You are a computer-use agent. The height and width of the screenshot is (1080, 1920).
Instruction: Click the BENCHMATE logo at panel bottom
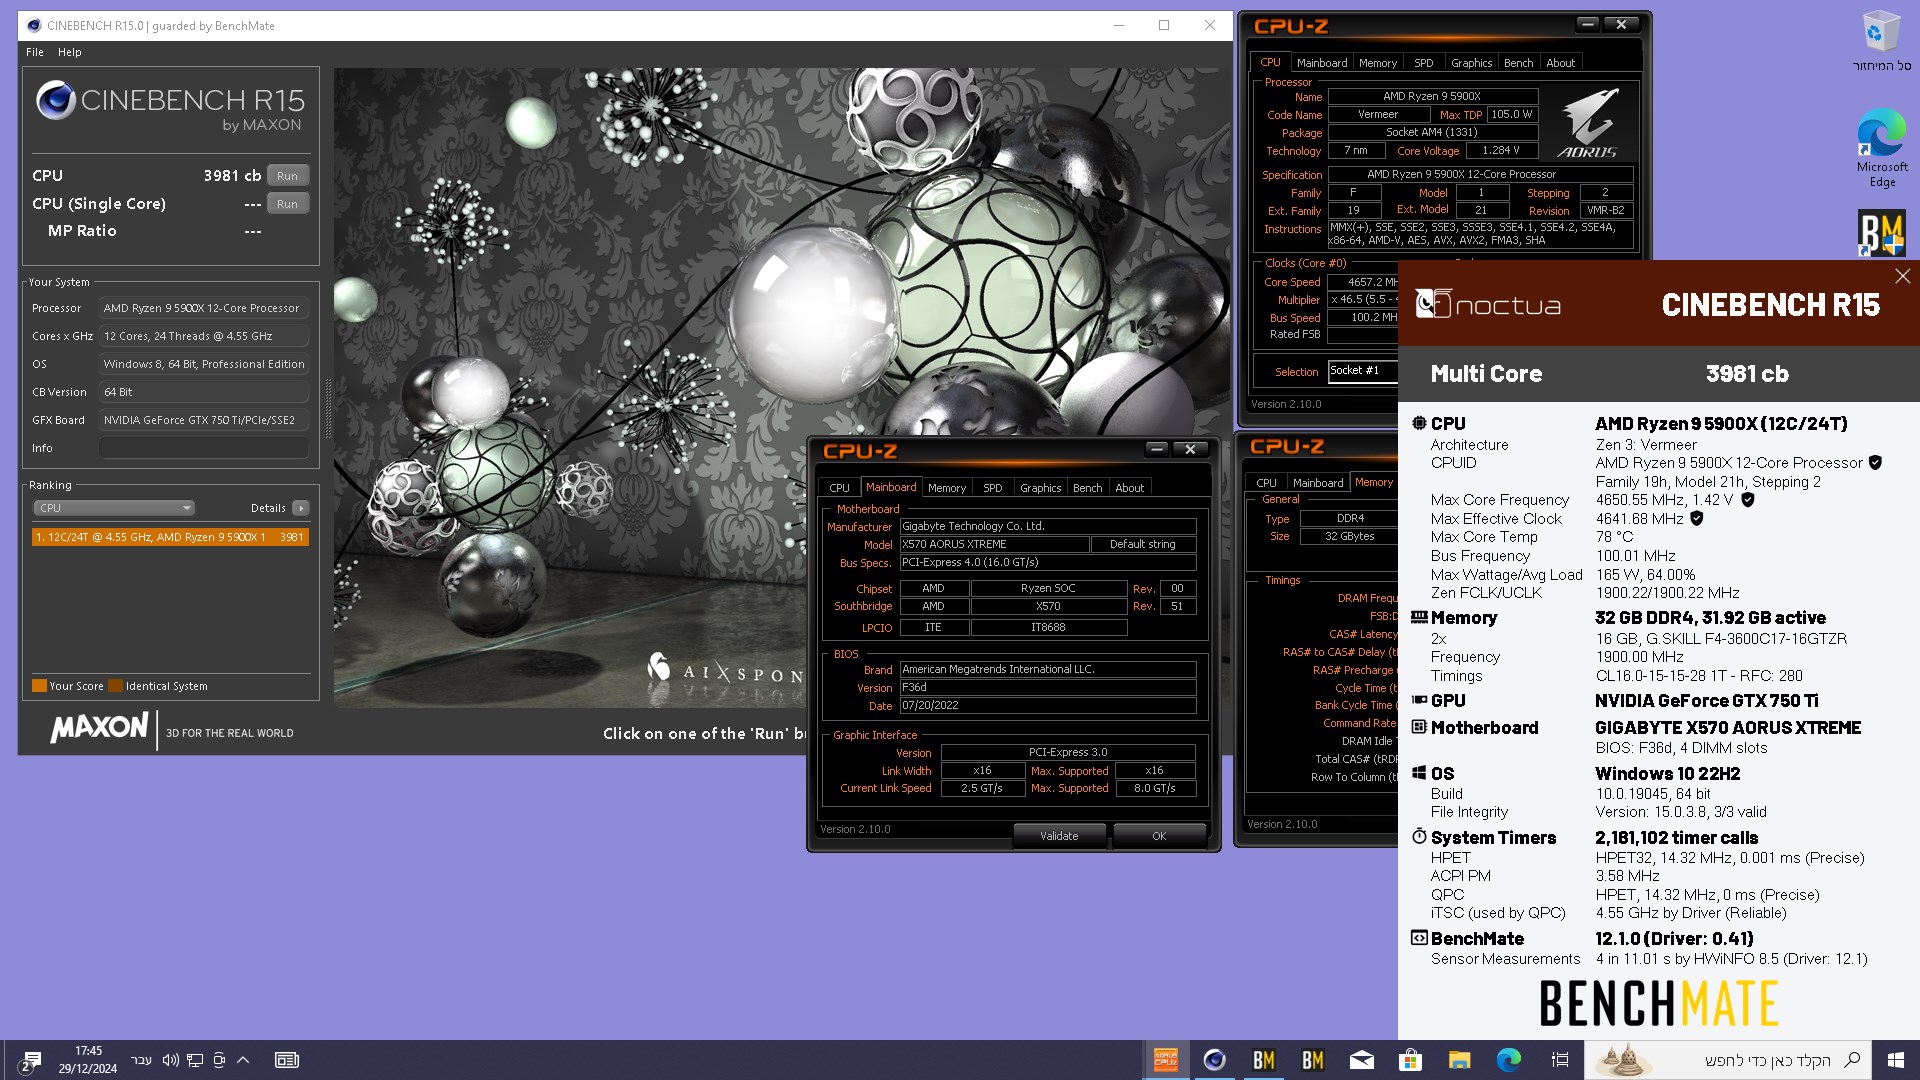point(1658,1004)
